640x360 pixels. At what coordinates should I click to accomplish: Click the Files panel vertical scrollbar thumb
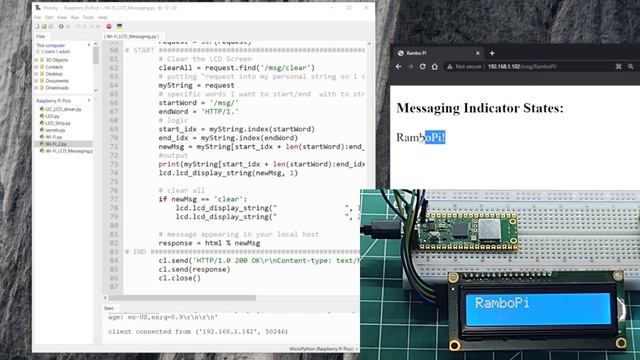(x=96, y=55)
